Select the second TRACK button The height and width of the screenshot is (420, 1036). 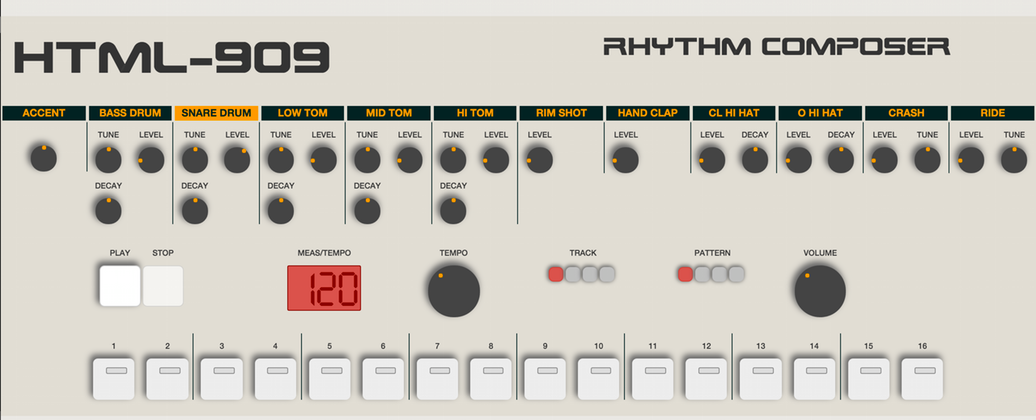pyautogui.click(x=573, y=273)
